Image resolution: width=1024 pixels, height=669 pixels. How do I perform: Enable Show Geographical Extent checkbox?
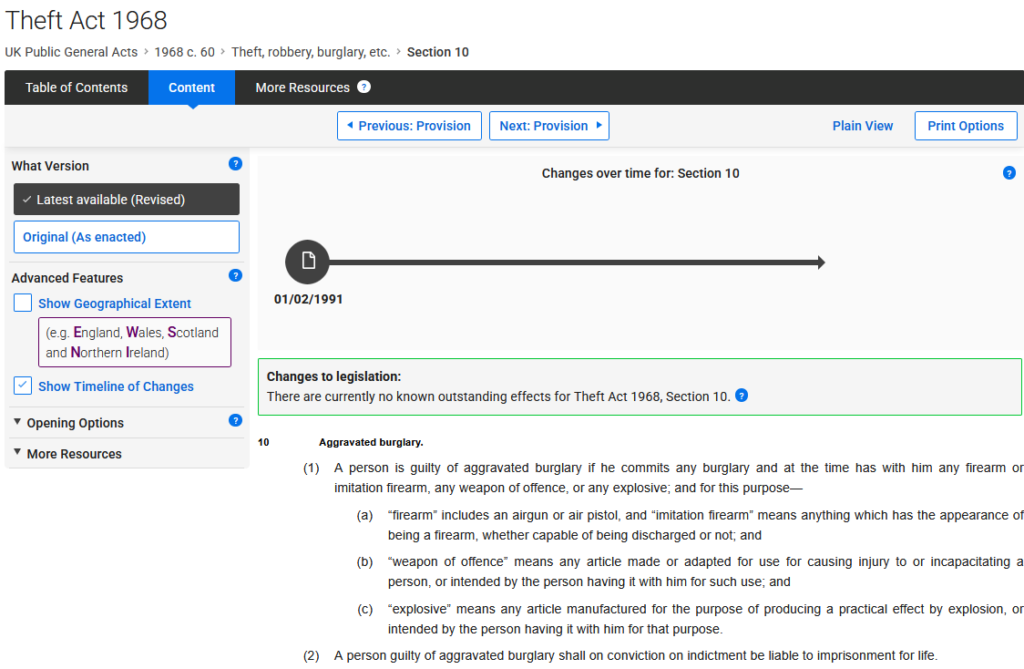(x=23, y=303)
